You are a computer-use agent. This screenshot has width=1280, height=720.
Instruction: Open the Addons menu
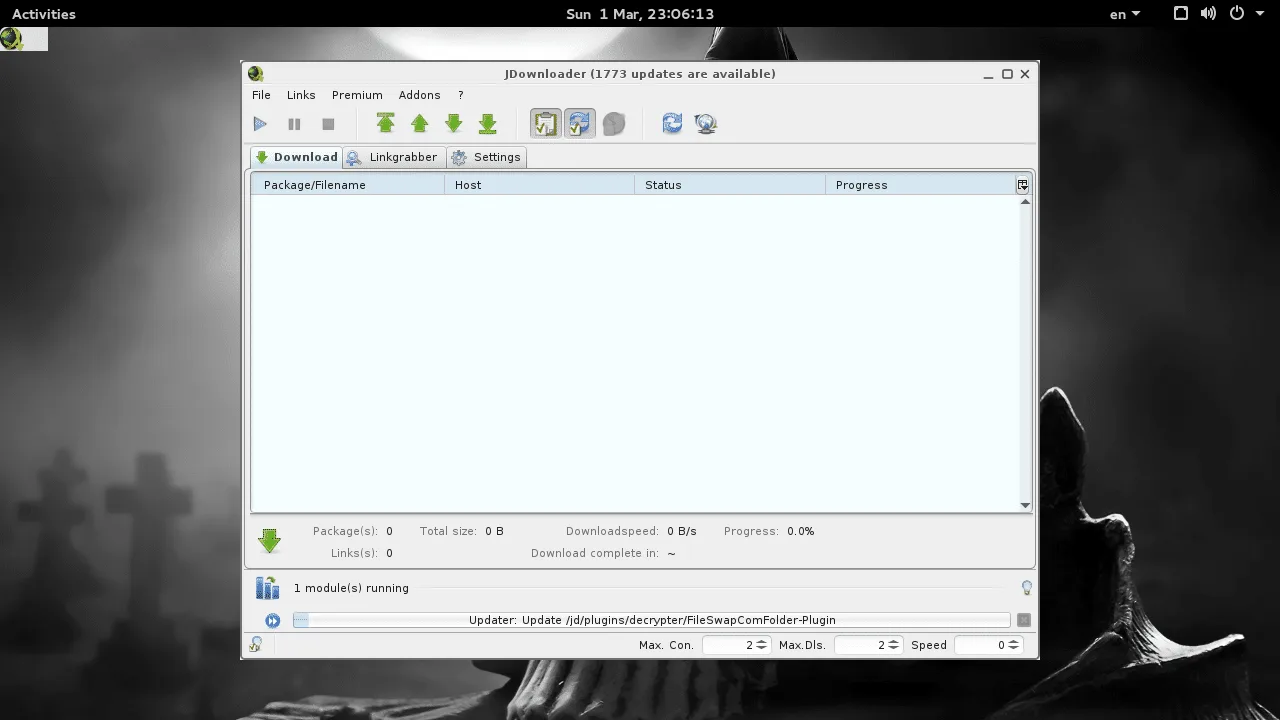coord(419,95)
